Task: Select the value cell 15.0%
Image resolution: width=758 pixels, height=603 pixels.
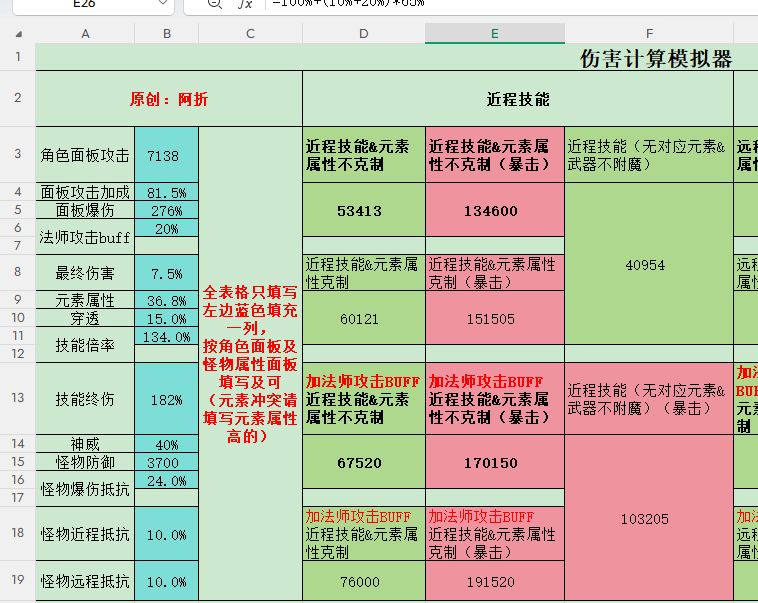Action: [x=167, y=318]
